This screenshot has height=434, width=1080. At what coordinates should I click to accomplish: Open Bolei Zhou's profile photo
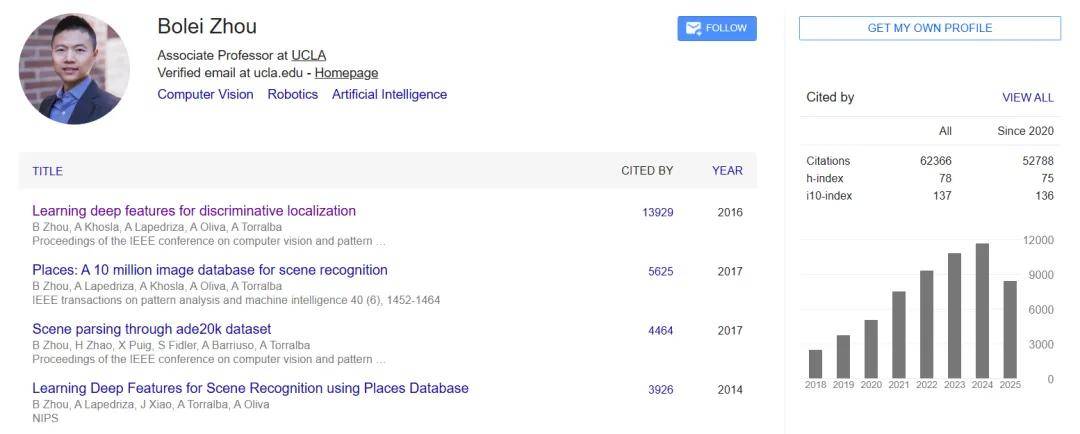74,69
